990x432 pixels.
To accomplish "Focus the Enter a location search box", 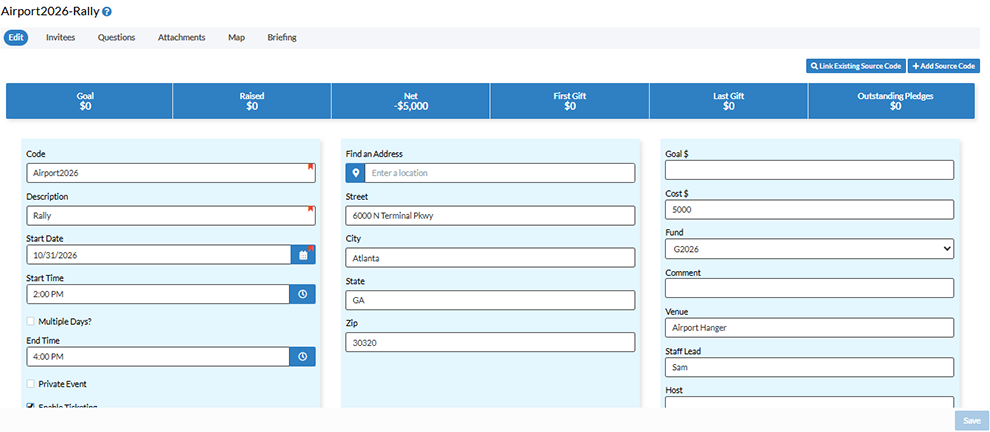I will coord(500,172).
